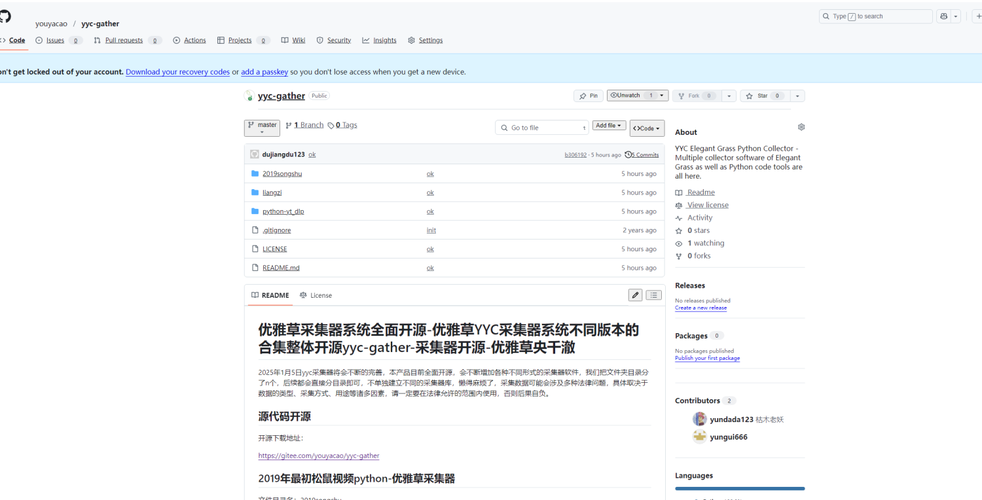Open the gitee.com/youyacao/yyc-gather link

tap(319, 456)
